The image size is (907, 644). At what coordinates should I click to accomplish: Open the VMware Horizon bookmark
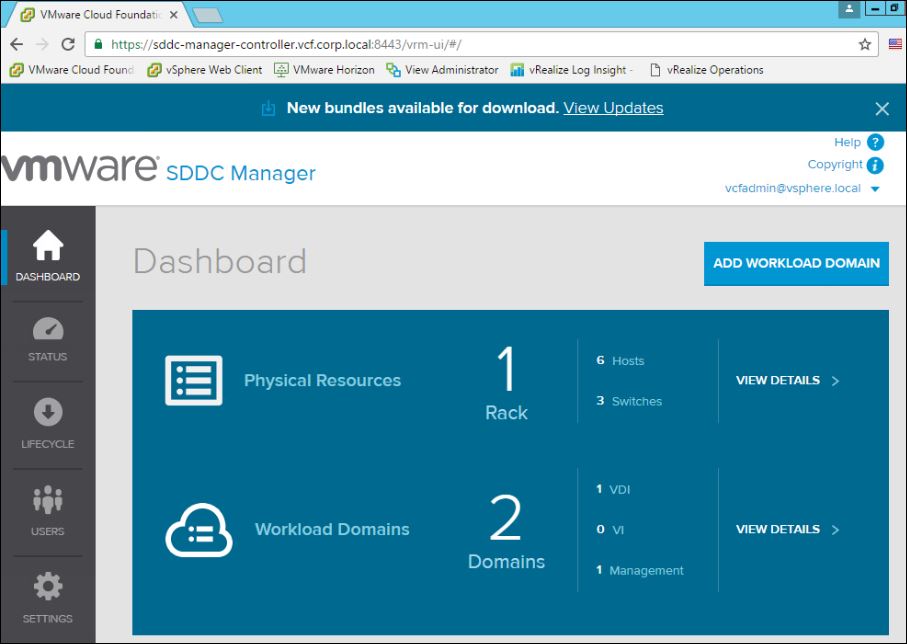(325, 70)
